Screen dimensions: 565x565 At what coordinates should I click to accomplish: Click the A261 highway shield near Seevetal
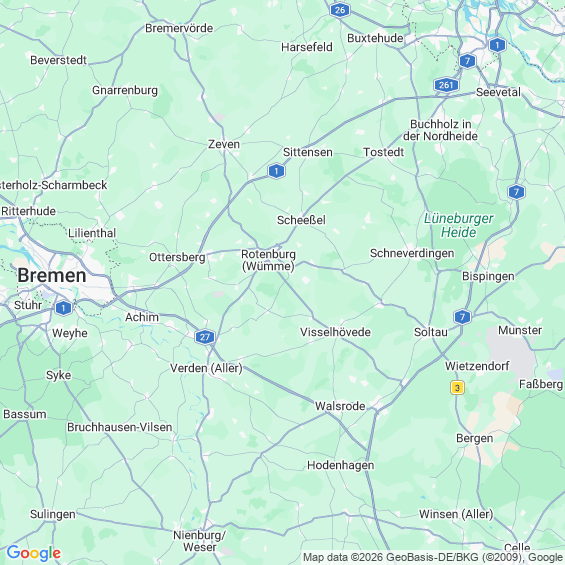[x=446, y=85]
